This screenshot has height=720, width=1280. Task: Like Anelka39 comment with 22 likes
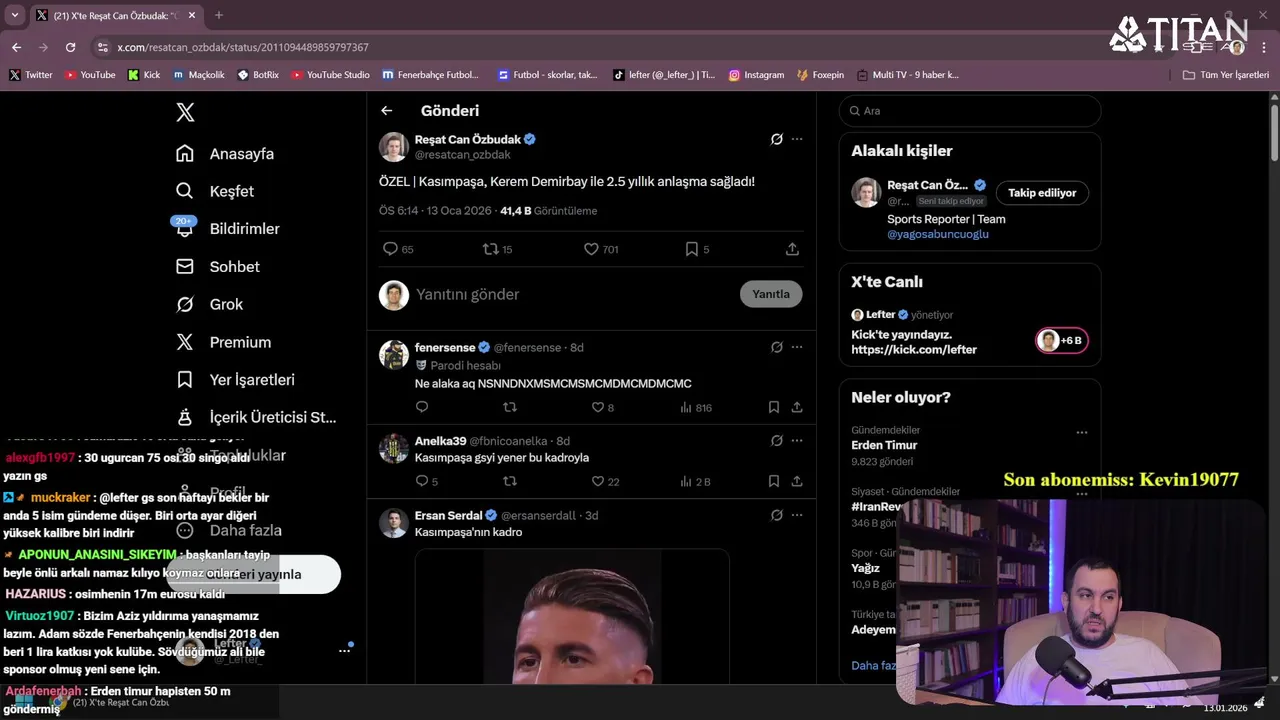click(x=597, y=481)
